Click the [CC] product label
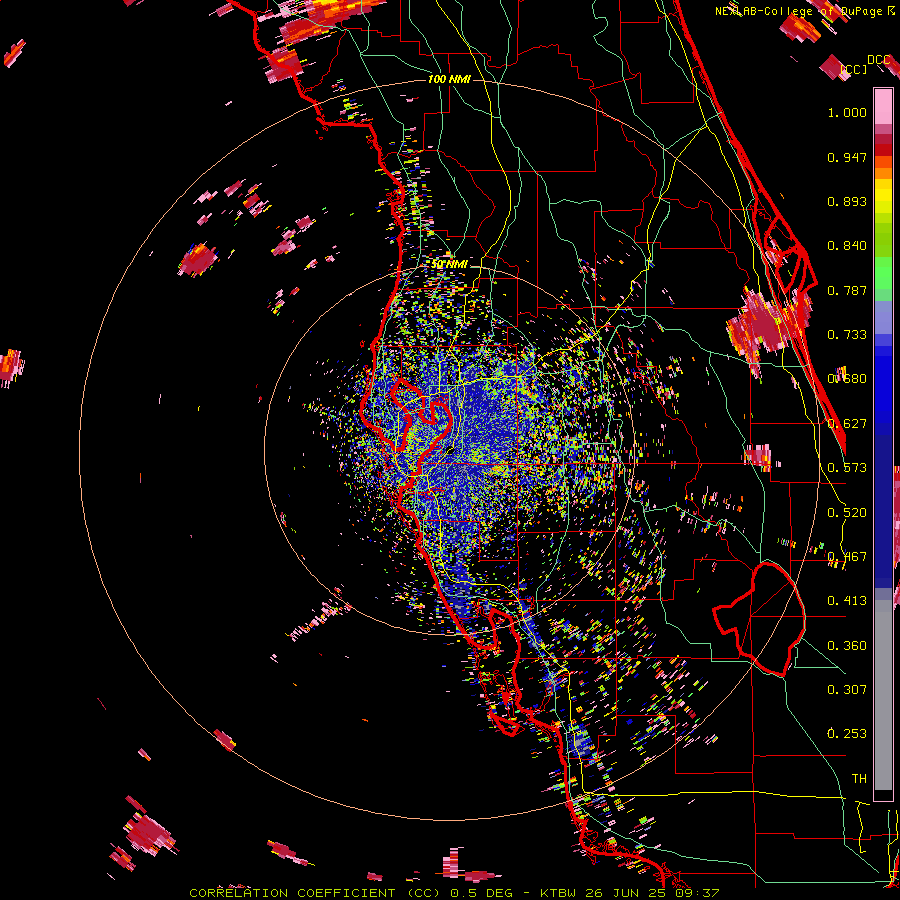 (854, 70)
